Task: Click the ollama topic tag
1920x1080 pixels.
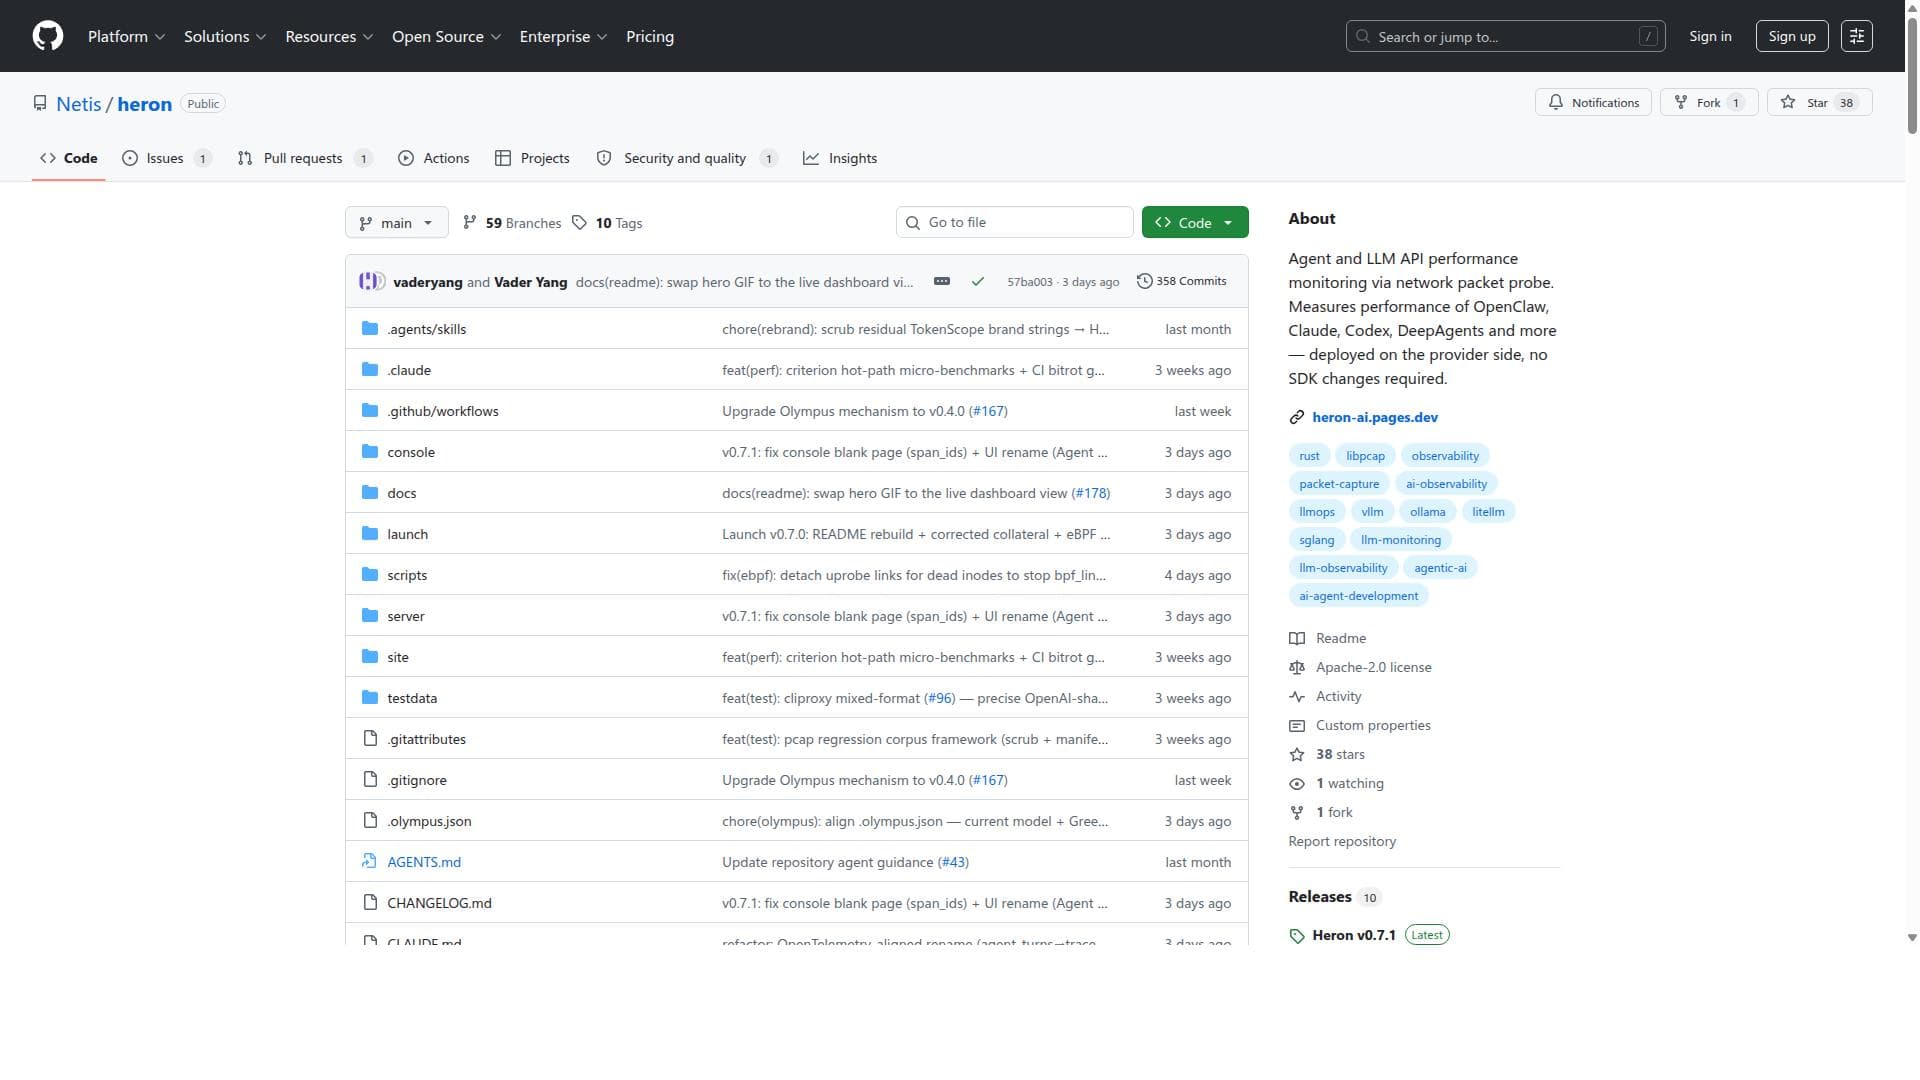Action: 1427,512
